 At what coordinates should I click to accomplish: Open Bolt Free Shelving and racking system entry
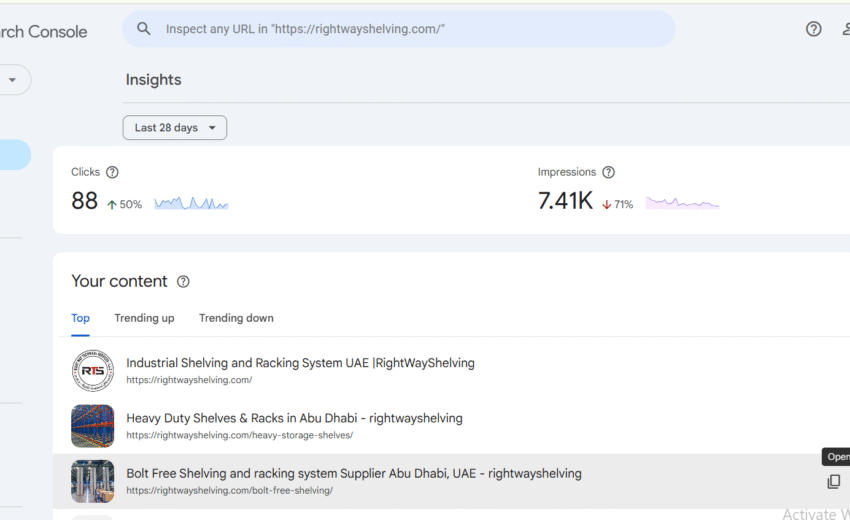click(x=353, y=473)
